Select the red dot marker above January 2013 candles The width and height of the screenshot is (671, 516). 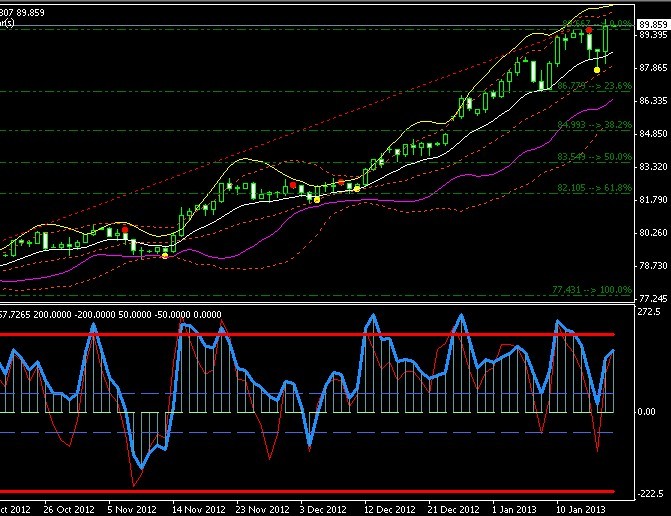click(x=589, y=30)
